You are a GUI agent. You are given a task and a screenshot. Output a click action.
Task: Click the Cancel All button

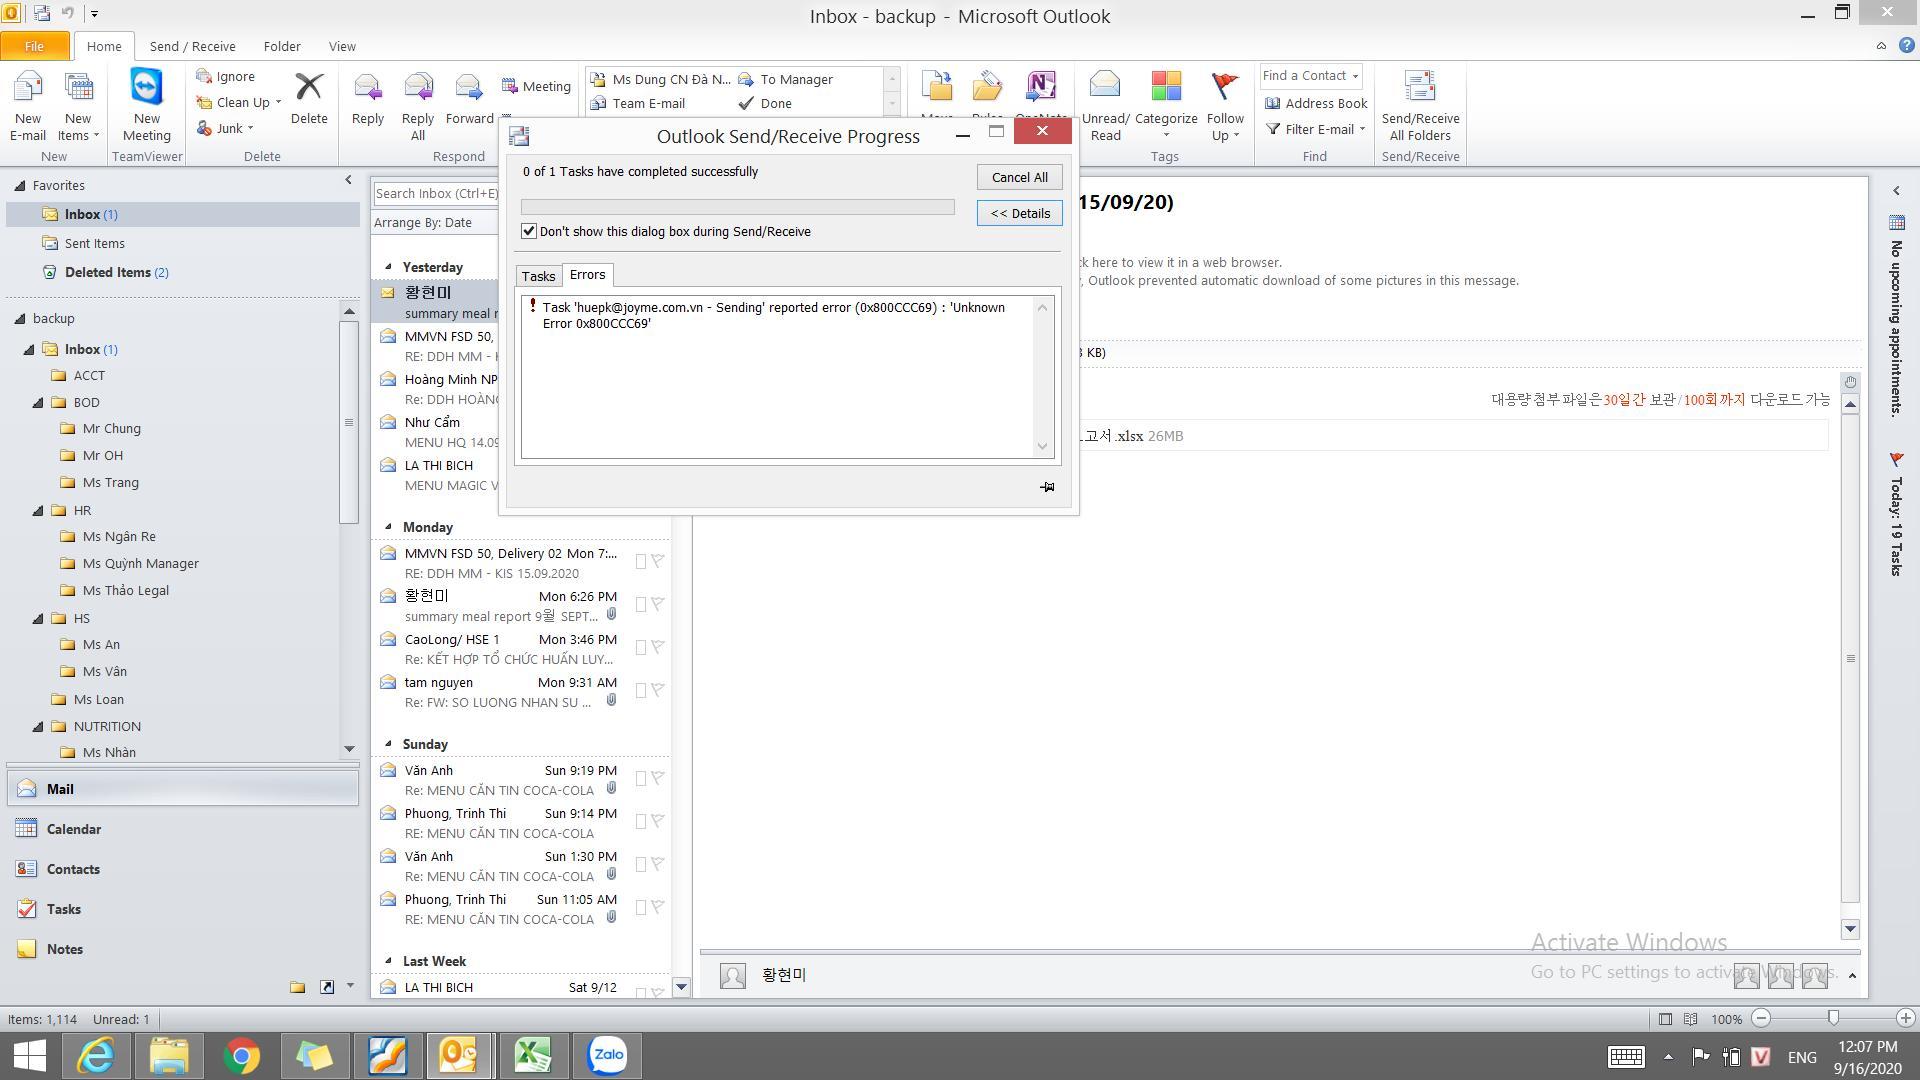pyautogui.click(x=1019, y=177)
